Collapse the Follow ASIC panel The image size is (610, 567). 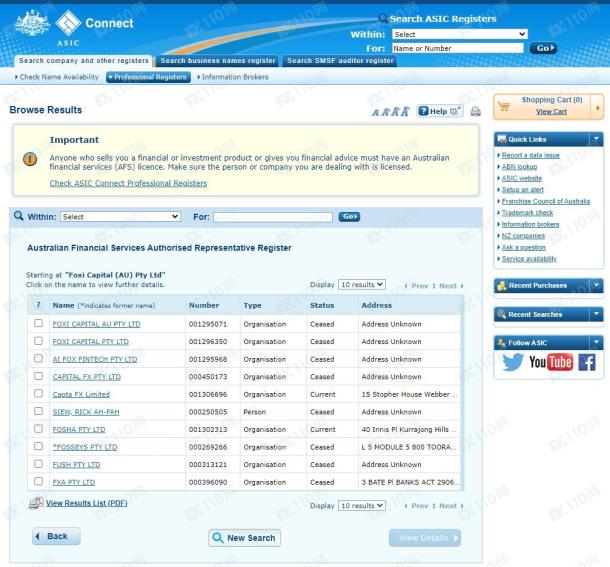click(x=596, y=342)
